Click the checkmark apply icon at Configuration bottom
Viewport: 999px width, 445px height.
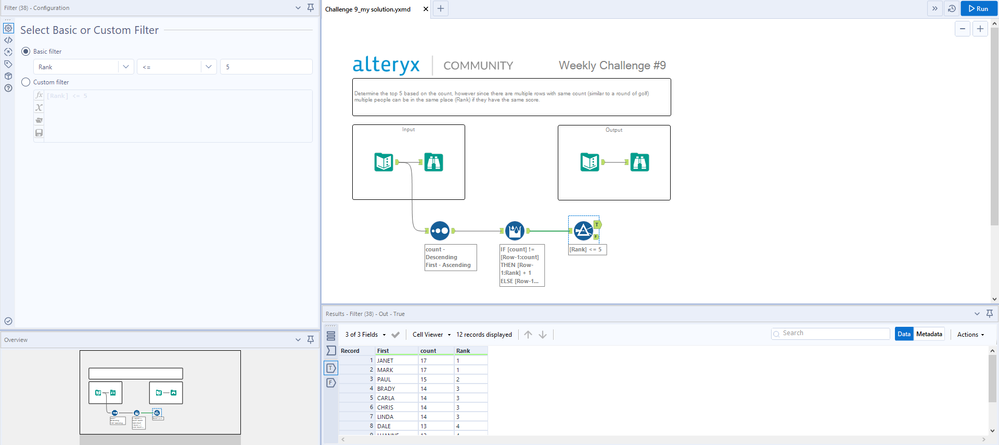8,321
